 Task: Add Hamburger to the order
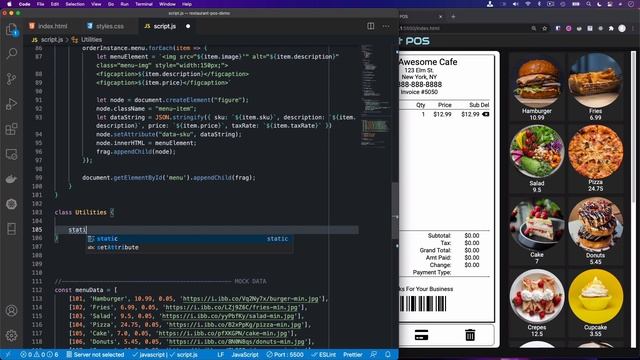click(537, 87)
